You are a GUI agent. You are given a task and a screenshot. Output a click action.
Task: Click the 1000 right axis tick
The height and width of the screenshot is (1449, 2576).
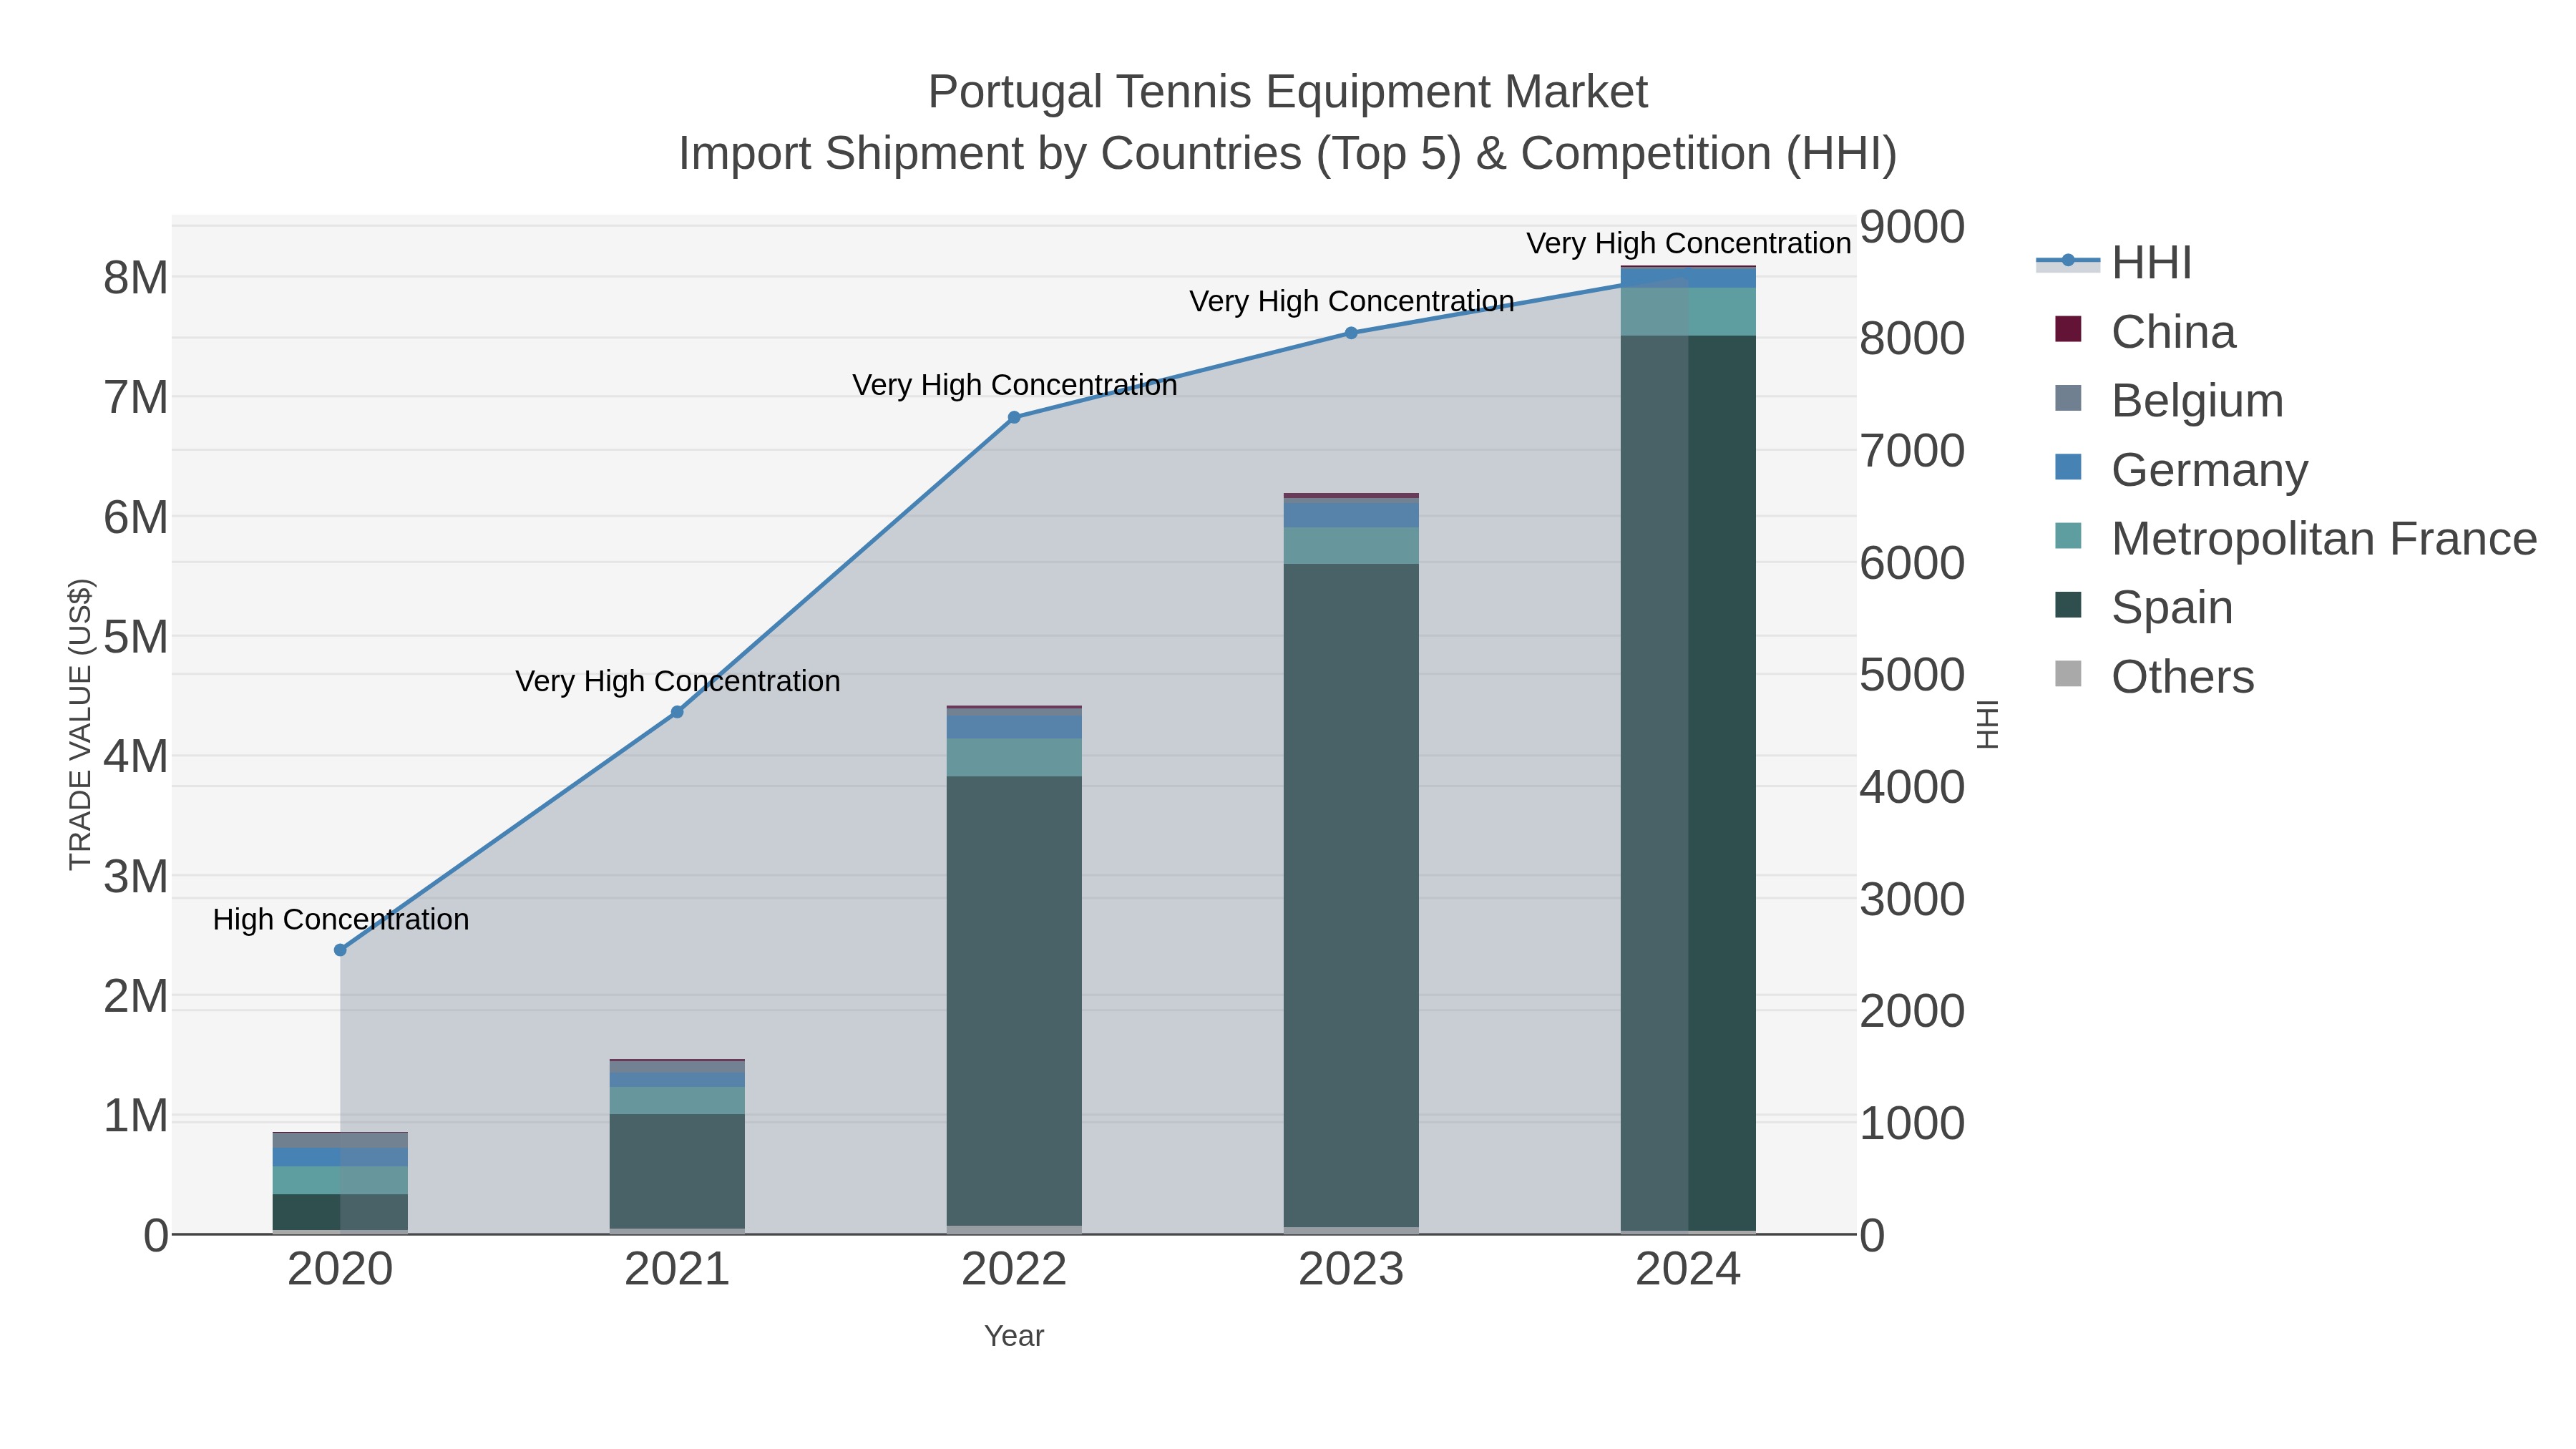point(1912,1124)
